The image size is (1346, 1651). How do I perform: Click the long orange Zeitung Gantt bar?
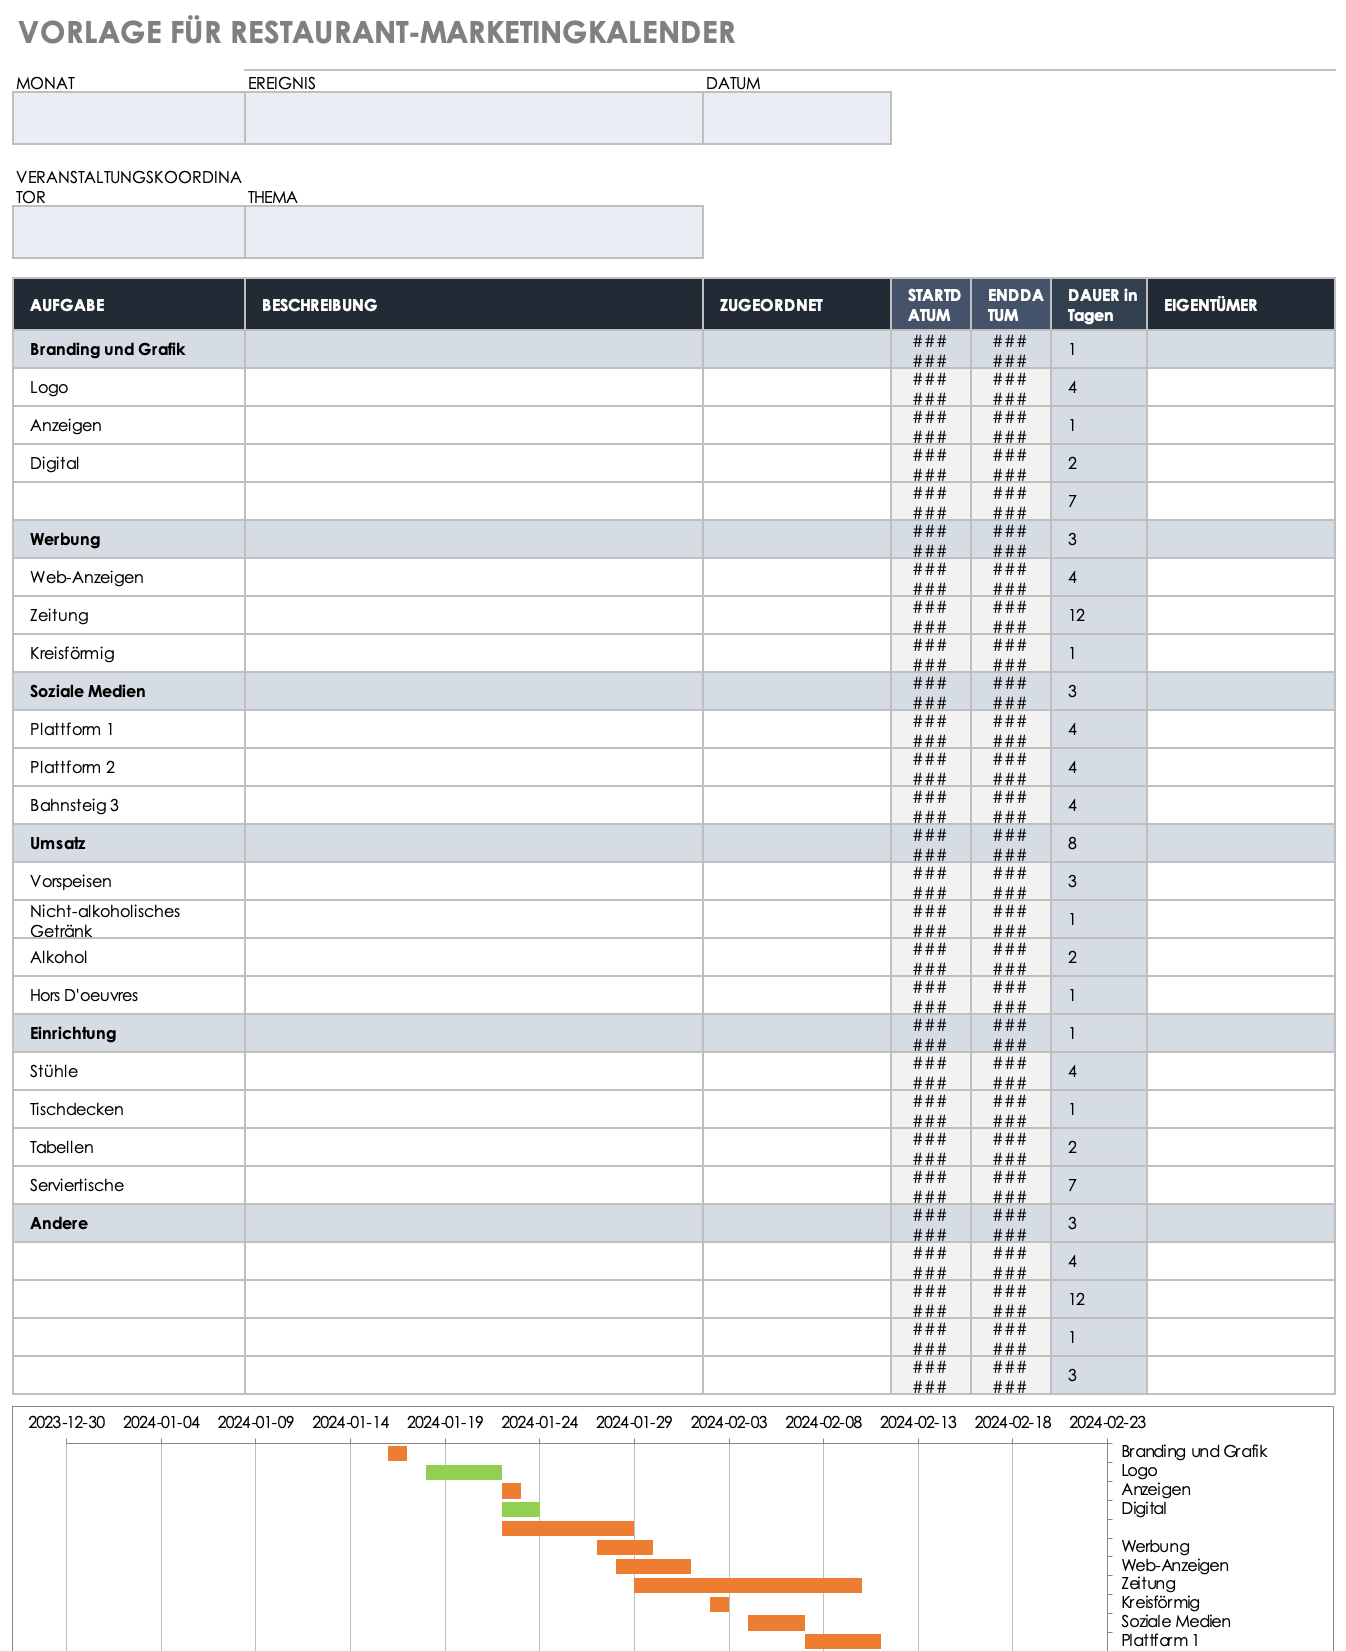pos(748,1585)
